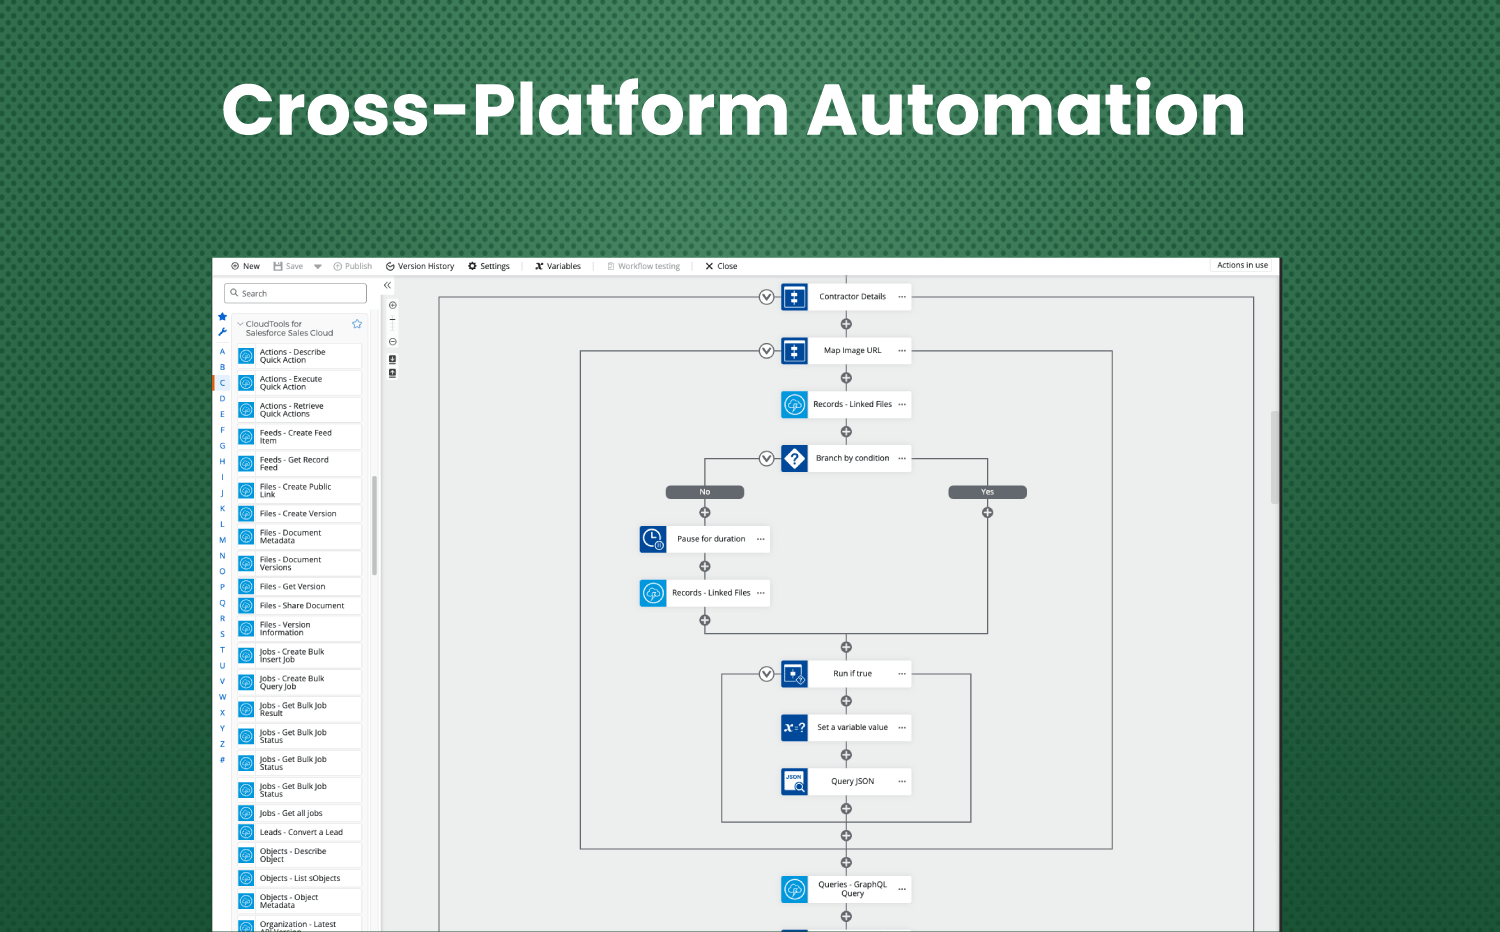Adjust the zoom level slider
The height and width of the screenshot is (932, 1500).
coord(391,320)
